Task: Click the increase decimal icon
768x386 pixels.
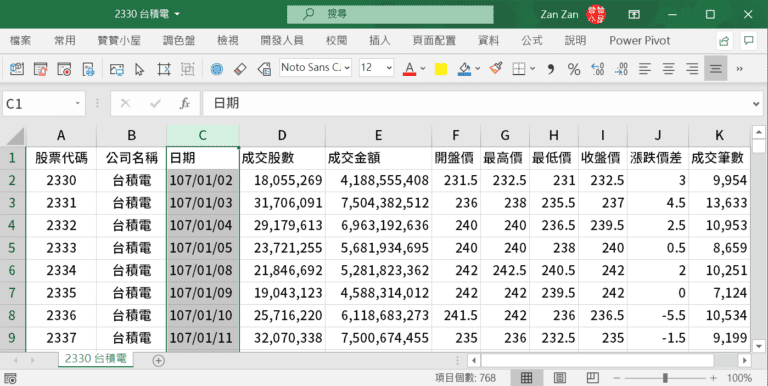Action: pyautogui.click(x=597, y=69)
